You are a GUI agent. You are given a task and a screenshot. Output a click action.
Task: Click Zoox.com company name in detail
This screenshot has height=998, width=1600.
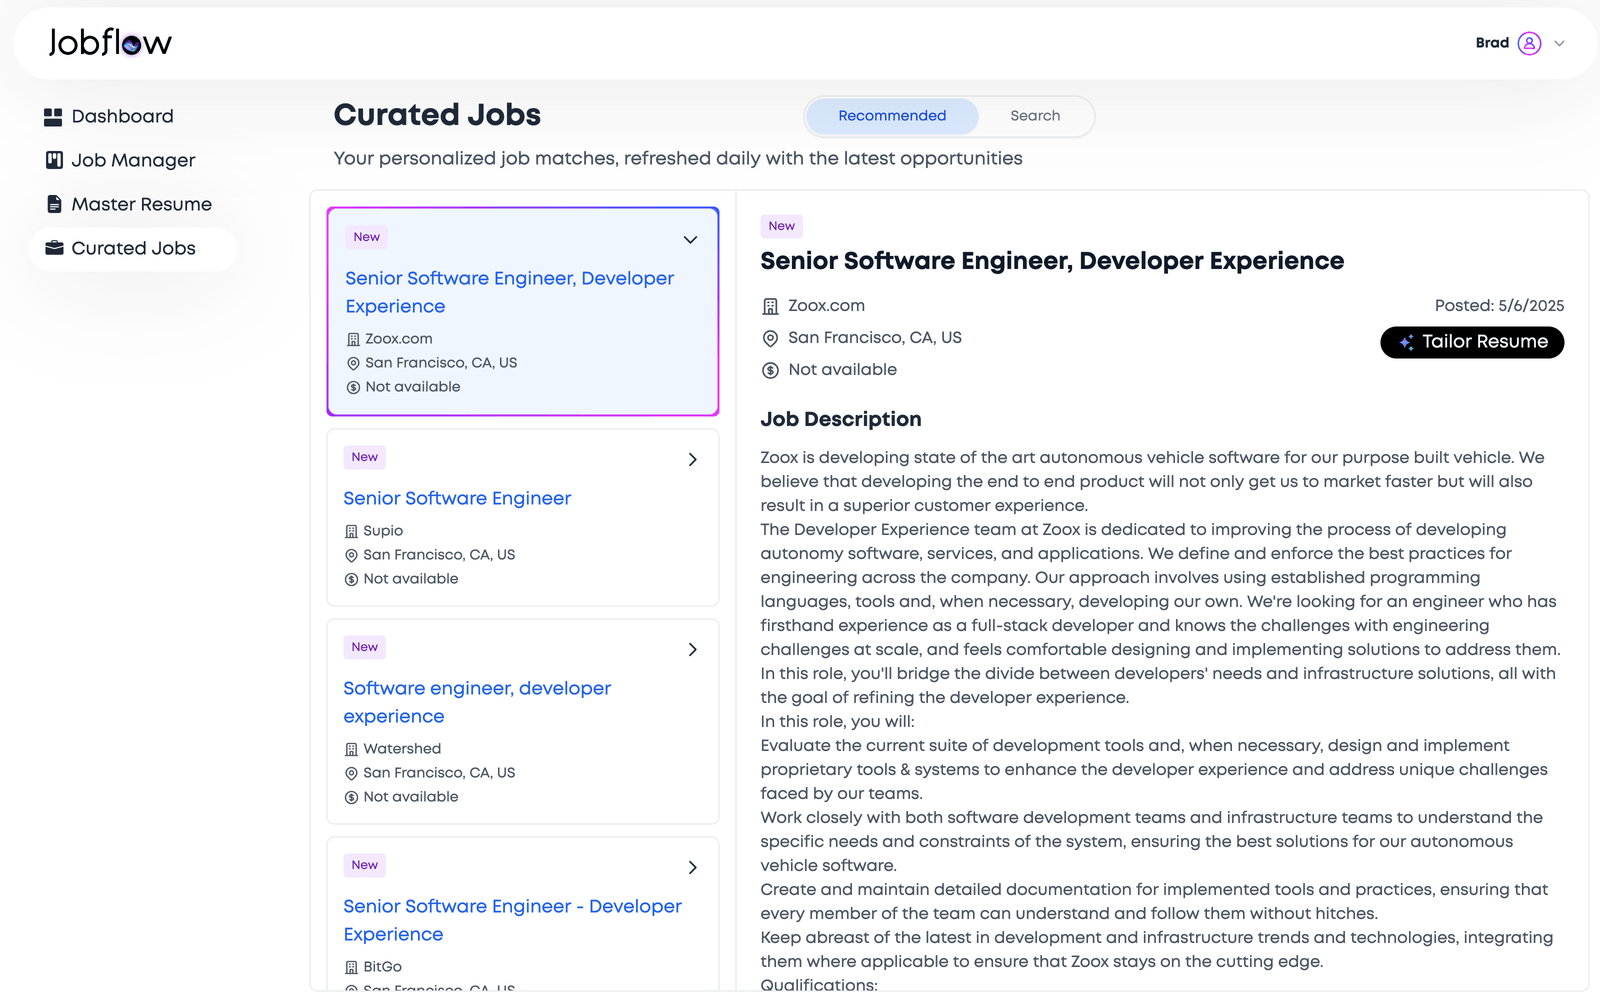click(x=826, y=306)
